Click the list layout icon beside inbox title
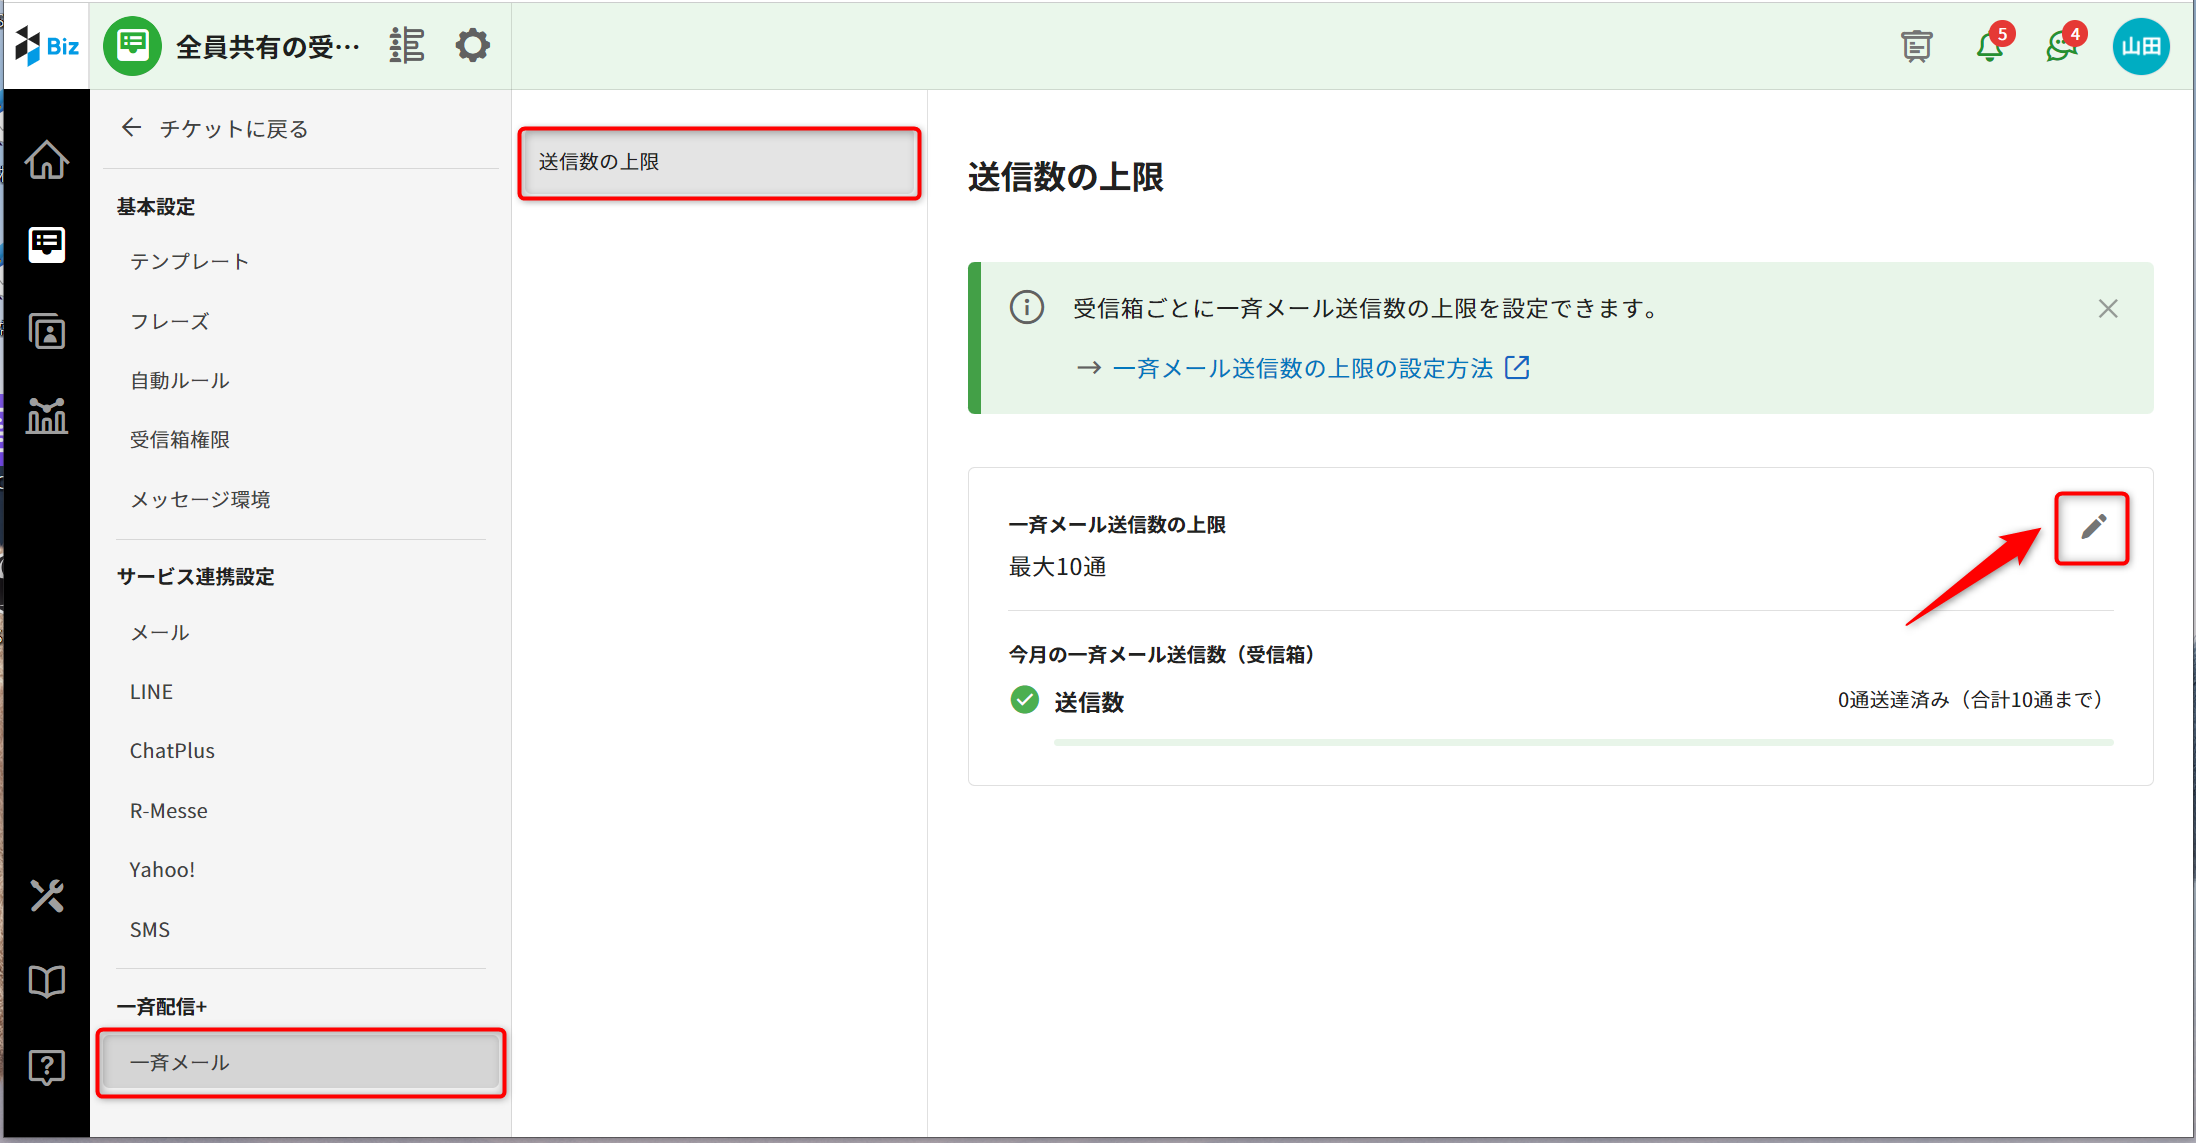2196x1143 pixels. click(407, 45)
